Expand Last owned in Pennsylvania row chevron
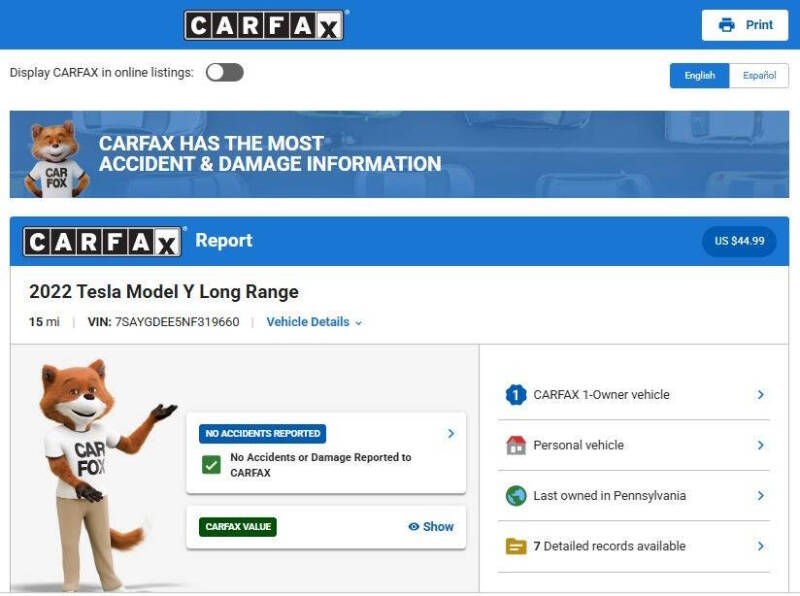Image resolution: width=800 pixels, height=596 pixels. tap(761, 495)
